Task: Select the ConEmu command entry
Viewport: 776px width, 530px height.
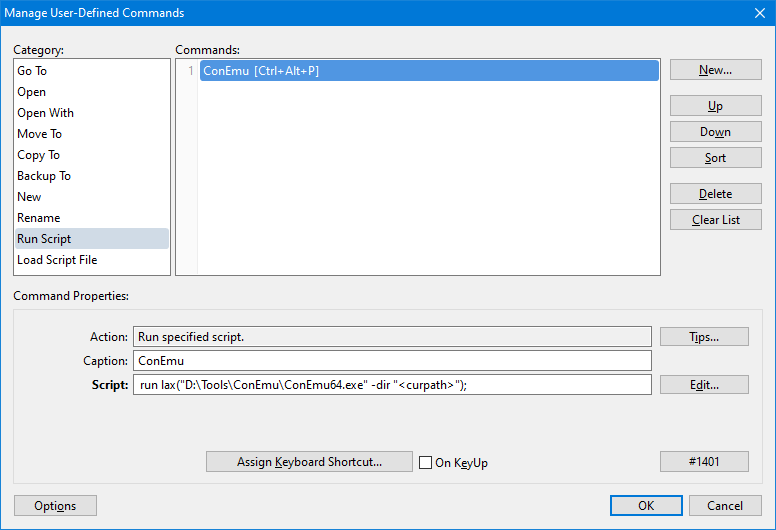Action: tap(428, 71)
